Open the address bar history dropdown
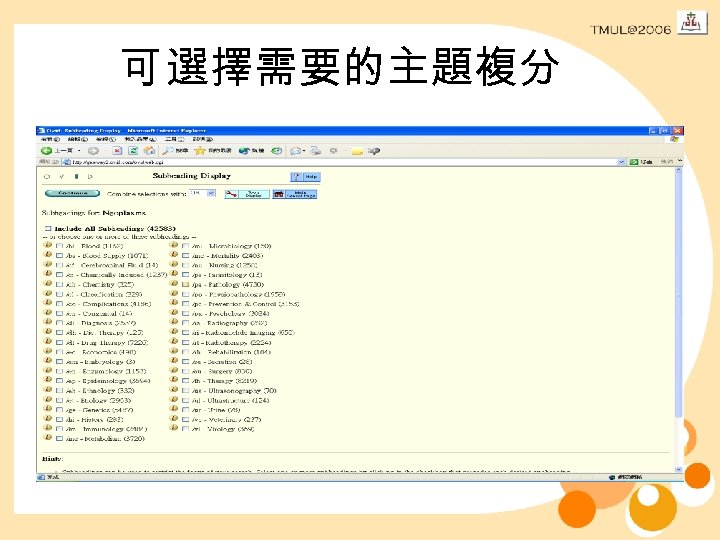 (x=621, y=162)
